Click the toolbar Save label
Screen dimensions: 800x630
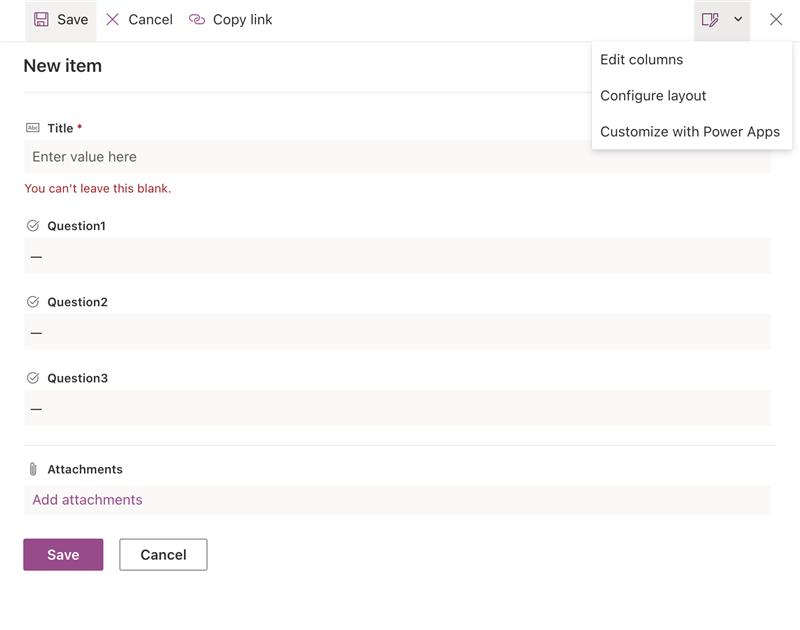point(72,19)
